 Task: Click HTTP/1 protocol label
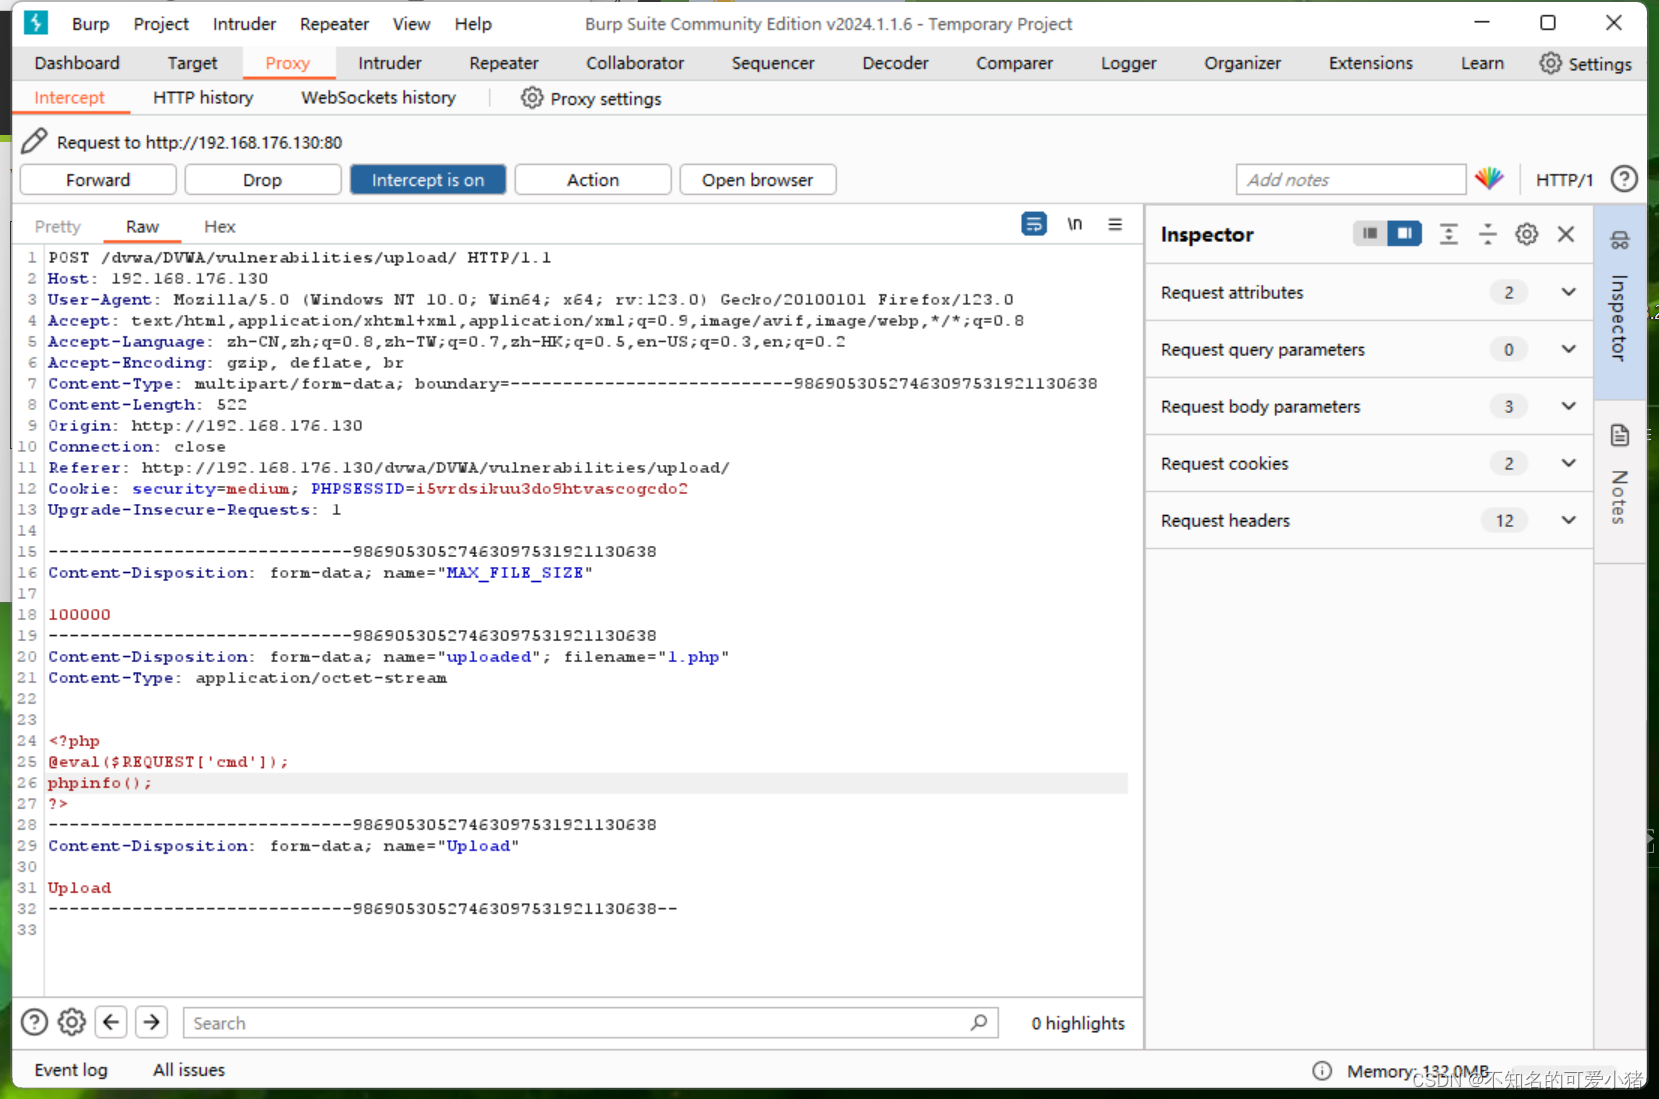pos(1564,180)
